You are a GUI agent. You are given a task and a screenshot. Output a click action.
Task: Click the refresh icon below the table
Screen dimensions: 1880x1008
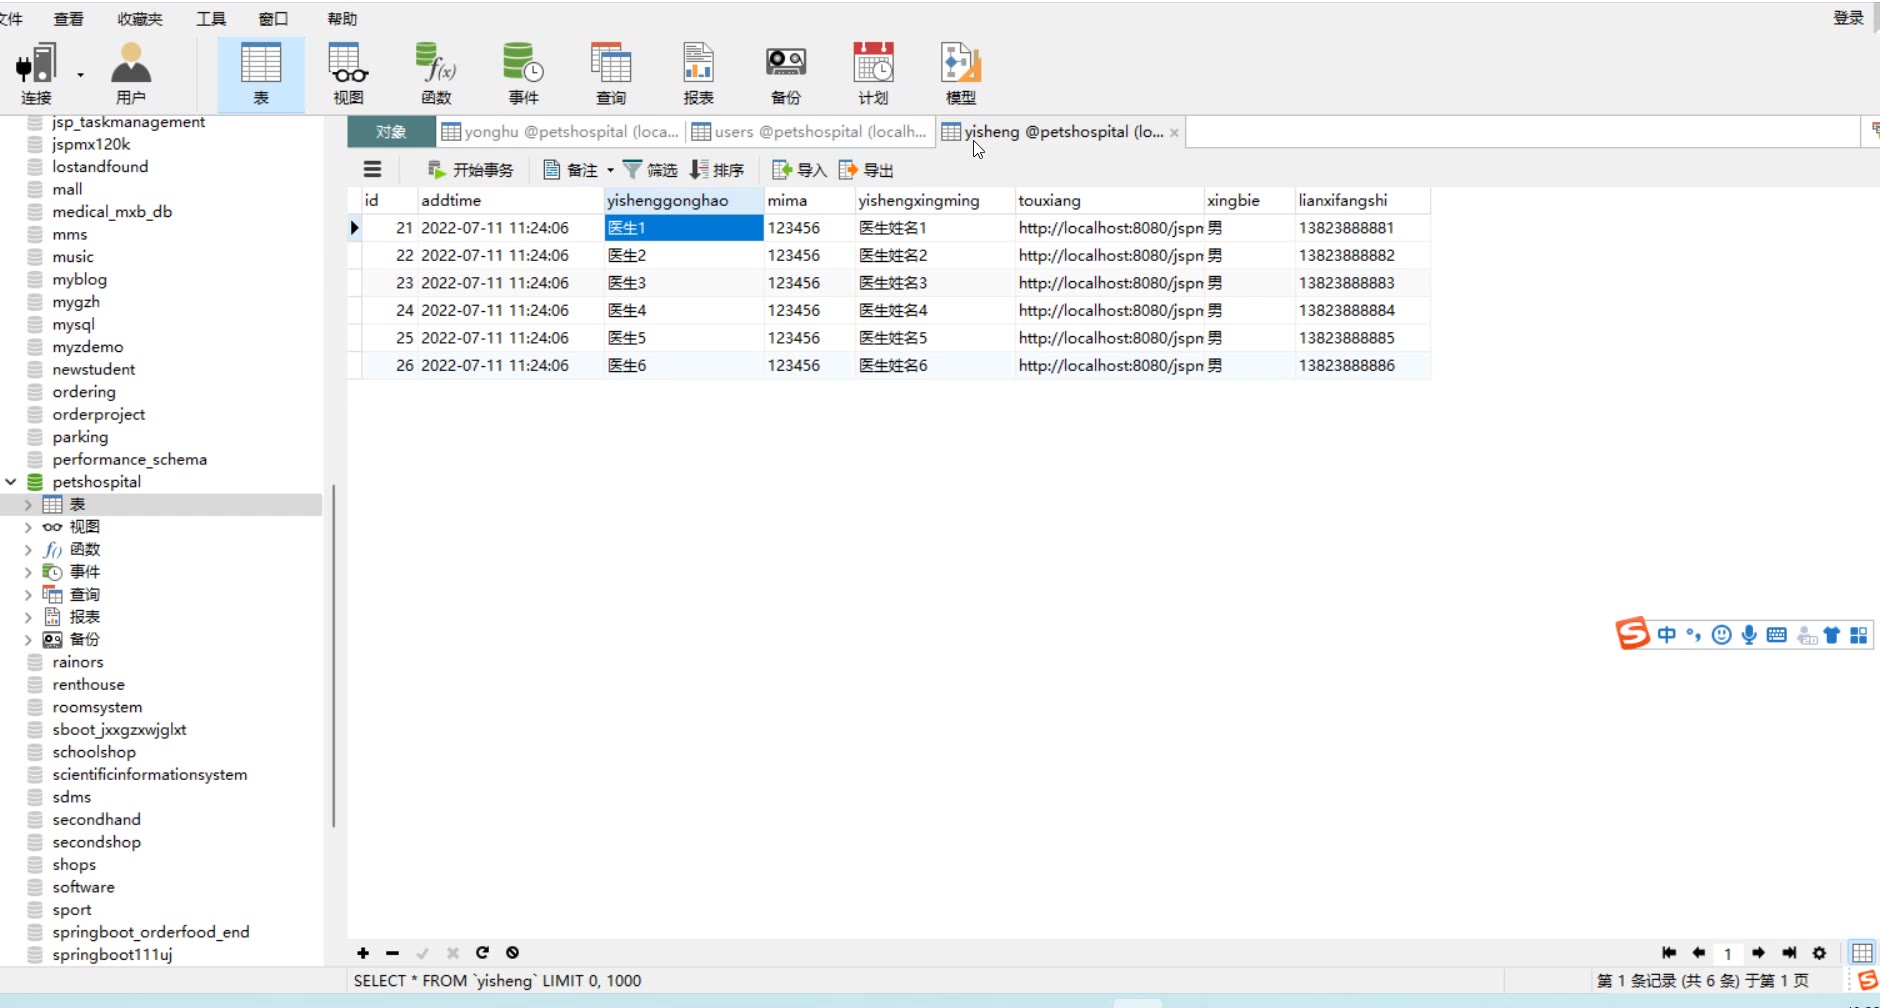coord(482,953)
